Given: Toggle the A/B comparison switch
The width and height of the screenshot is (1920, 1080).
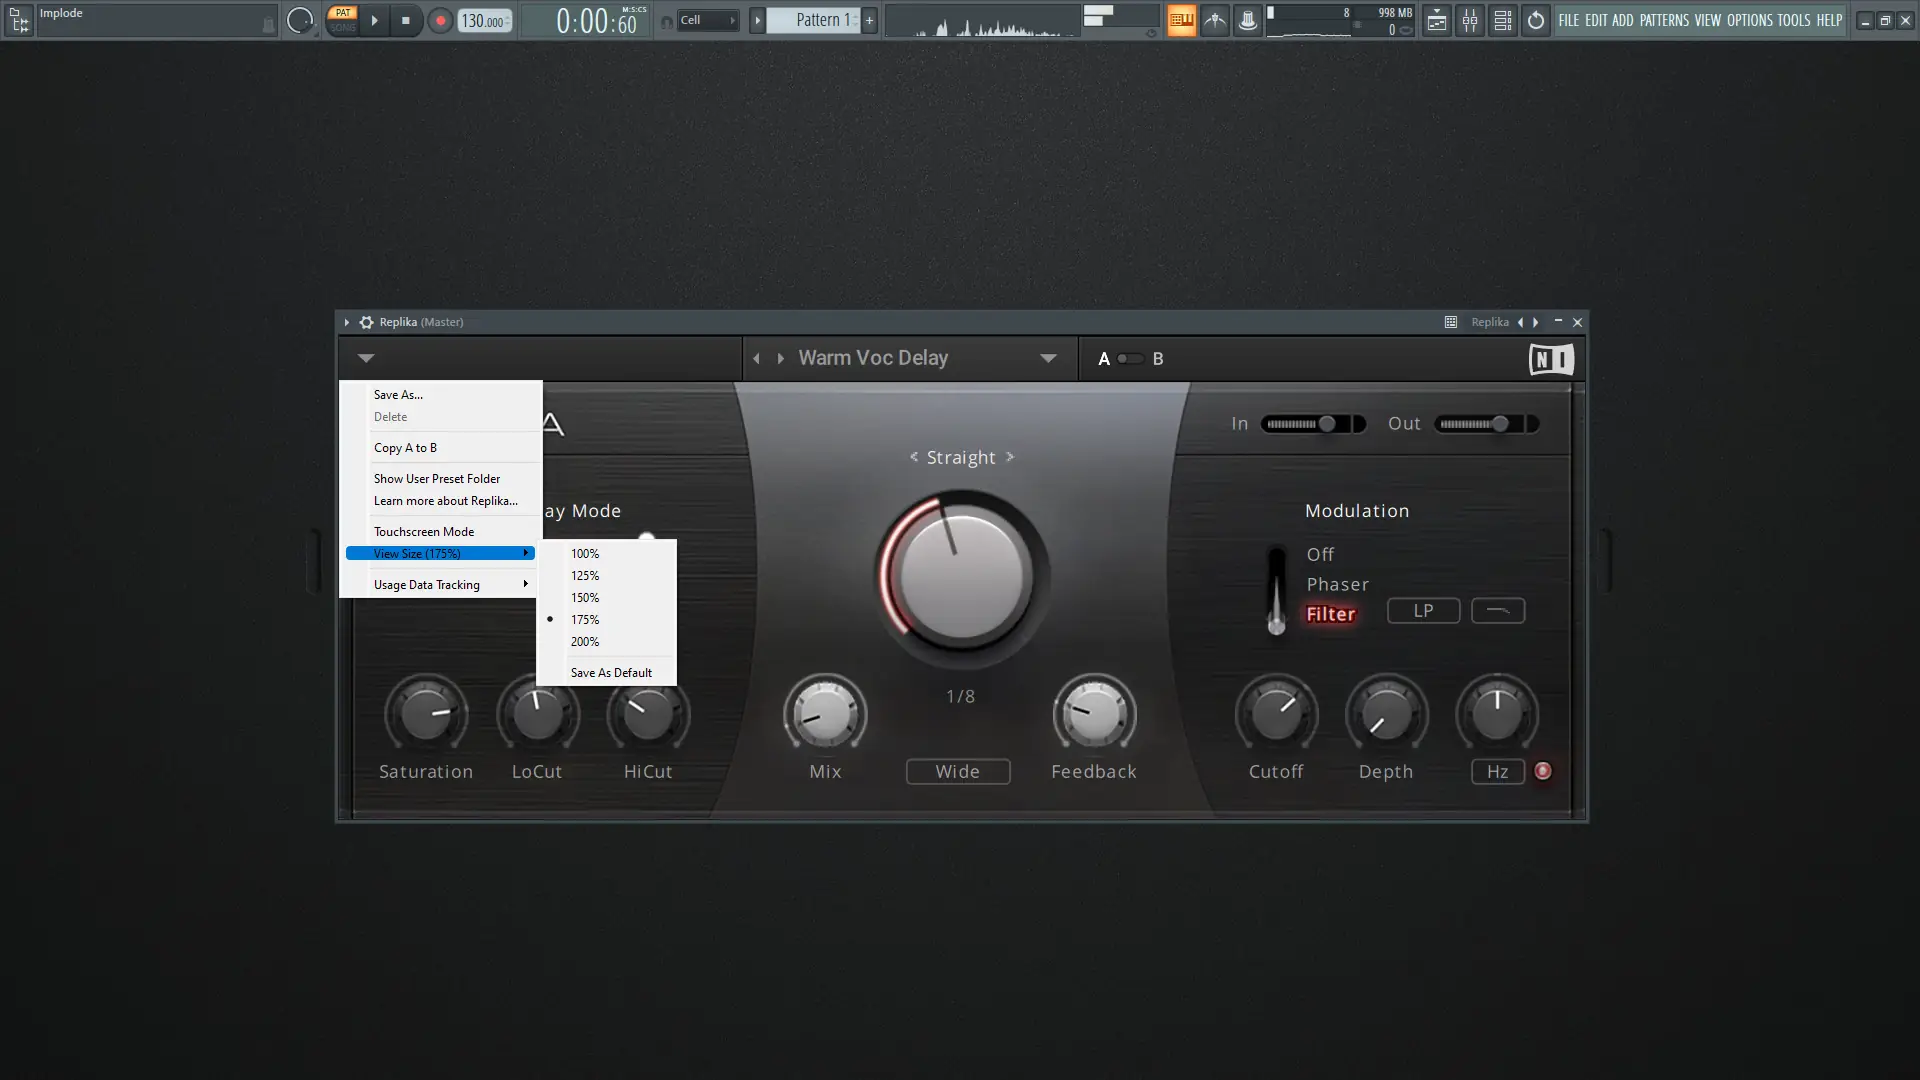Looking at the screenshot, I should point(1130,359).
